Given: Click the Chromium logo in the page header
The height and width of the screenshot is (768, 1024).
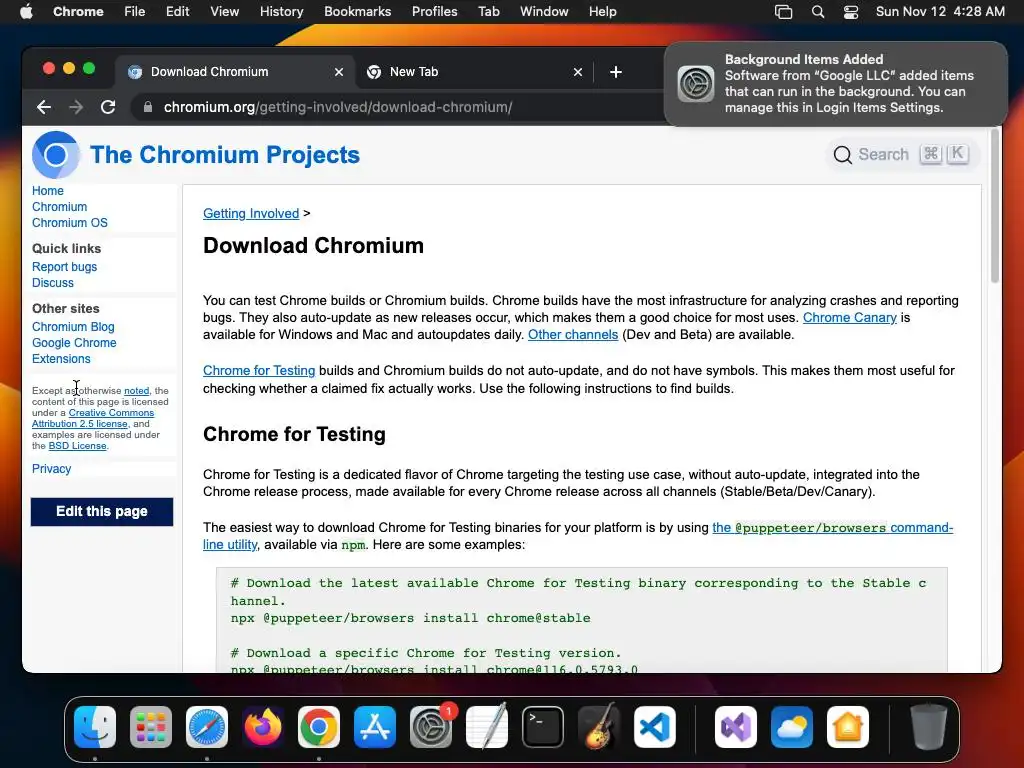Looking at the screenshot, I should pos(56,155).
